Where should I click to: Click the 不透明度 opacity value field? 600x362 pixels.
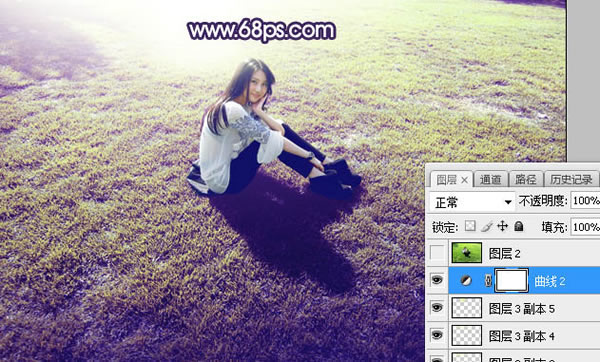tap(585, 201)
